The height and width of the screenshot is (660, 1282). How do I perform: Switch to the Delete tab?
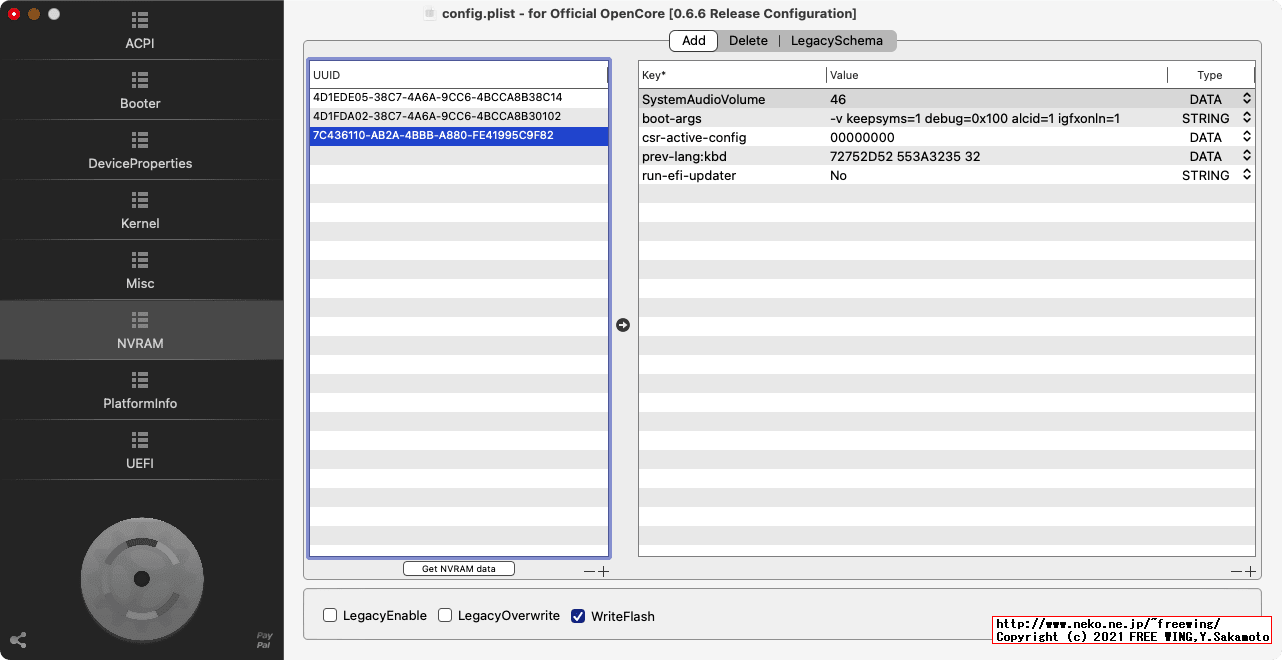(x=748, y=41)
